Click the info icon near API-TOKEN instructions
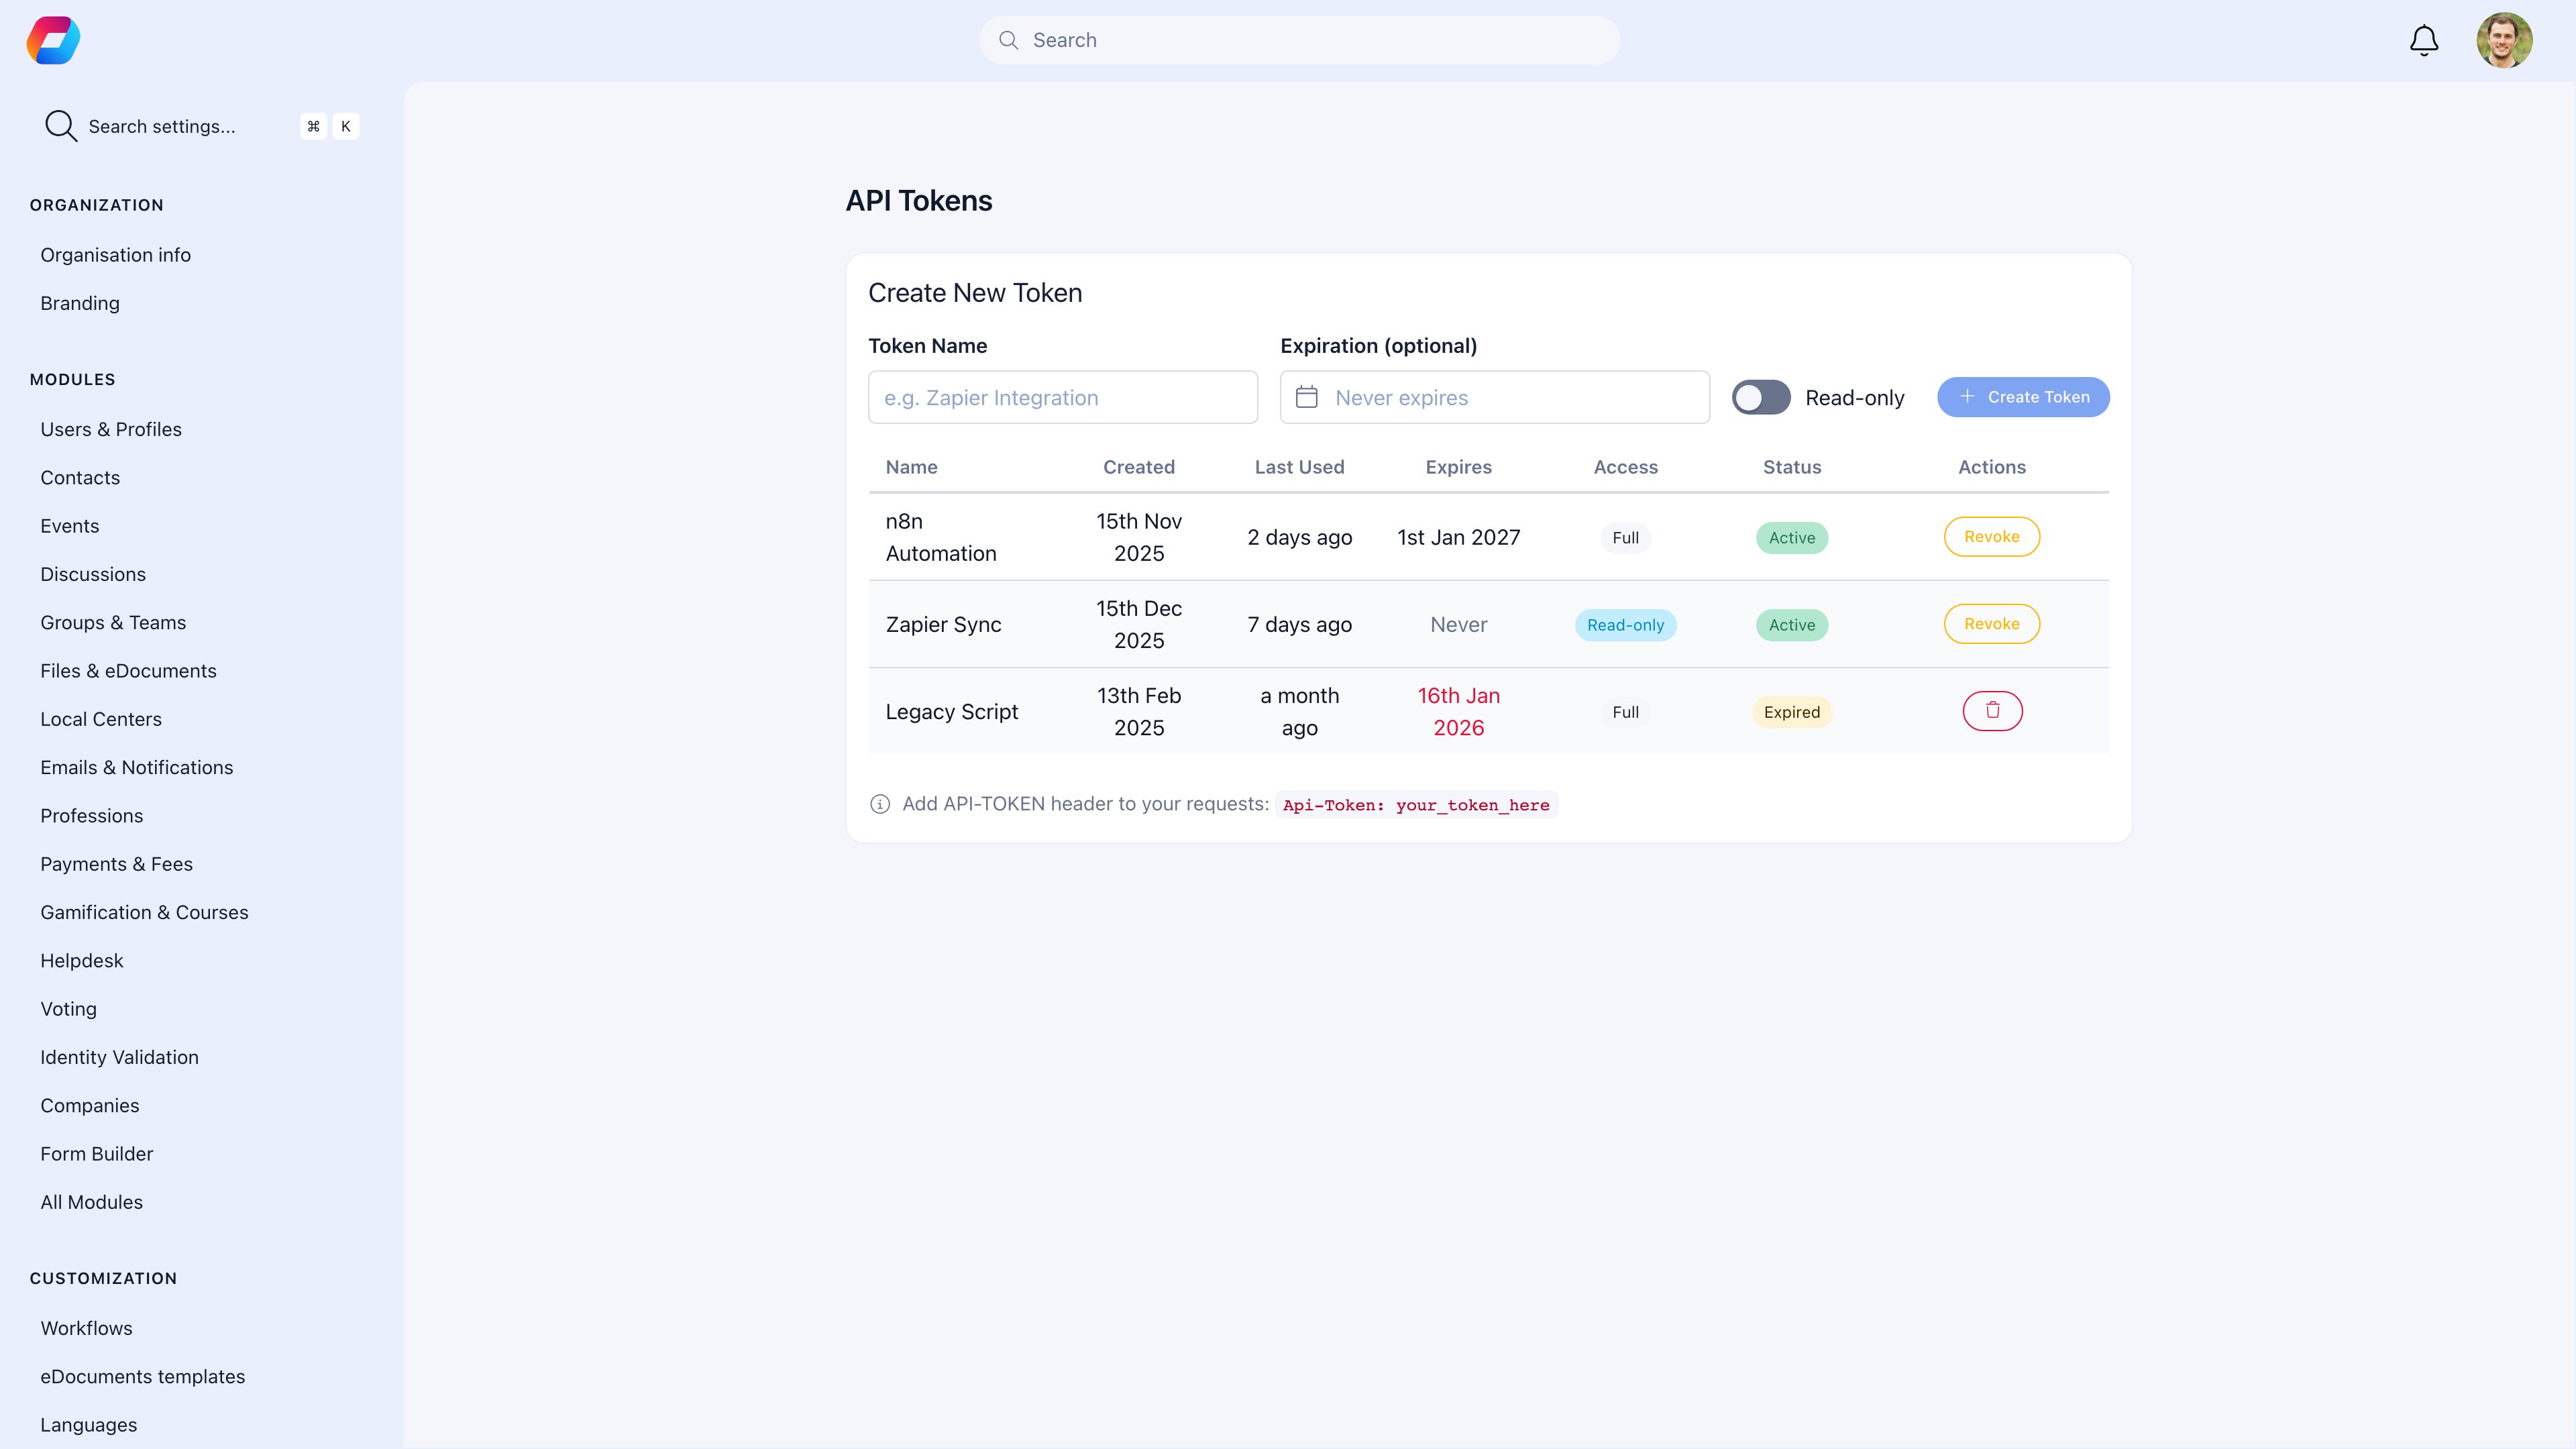The height and width of the screenshot is (1449, 2576). pyautogui.click(x=879, y=804)
